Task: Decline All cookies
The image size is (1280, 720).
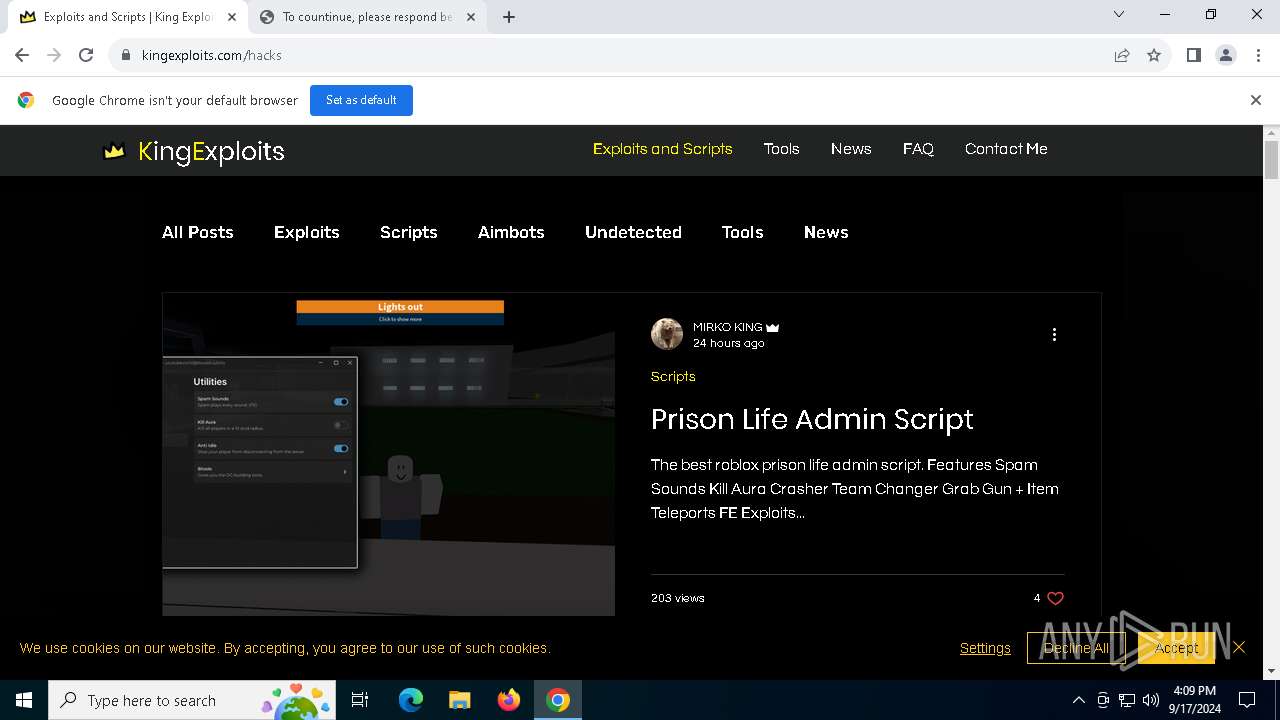Action: click(1076, 648)
